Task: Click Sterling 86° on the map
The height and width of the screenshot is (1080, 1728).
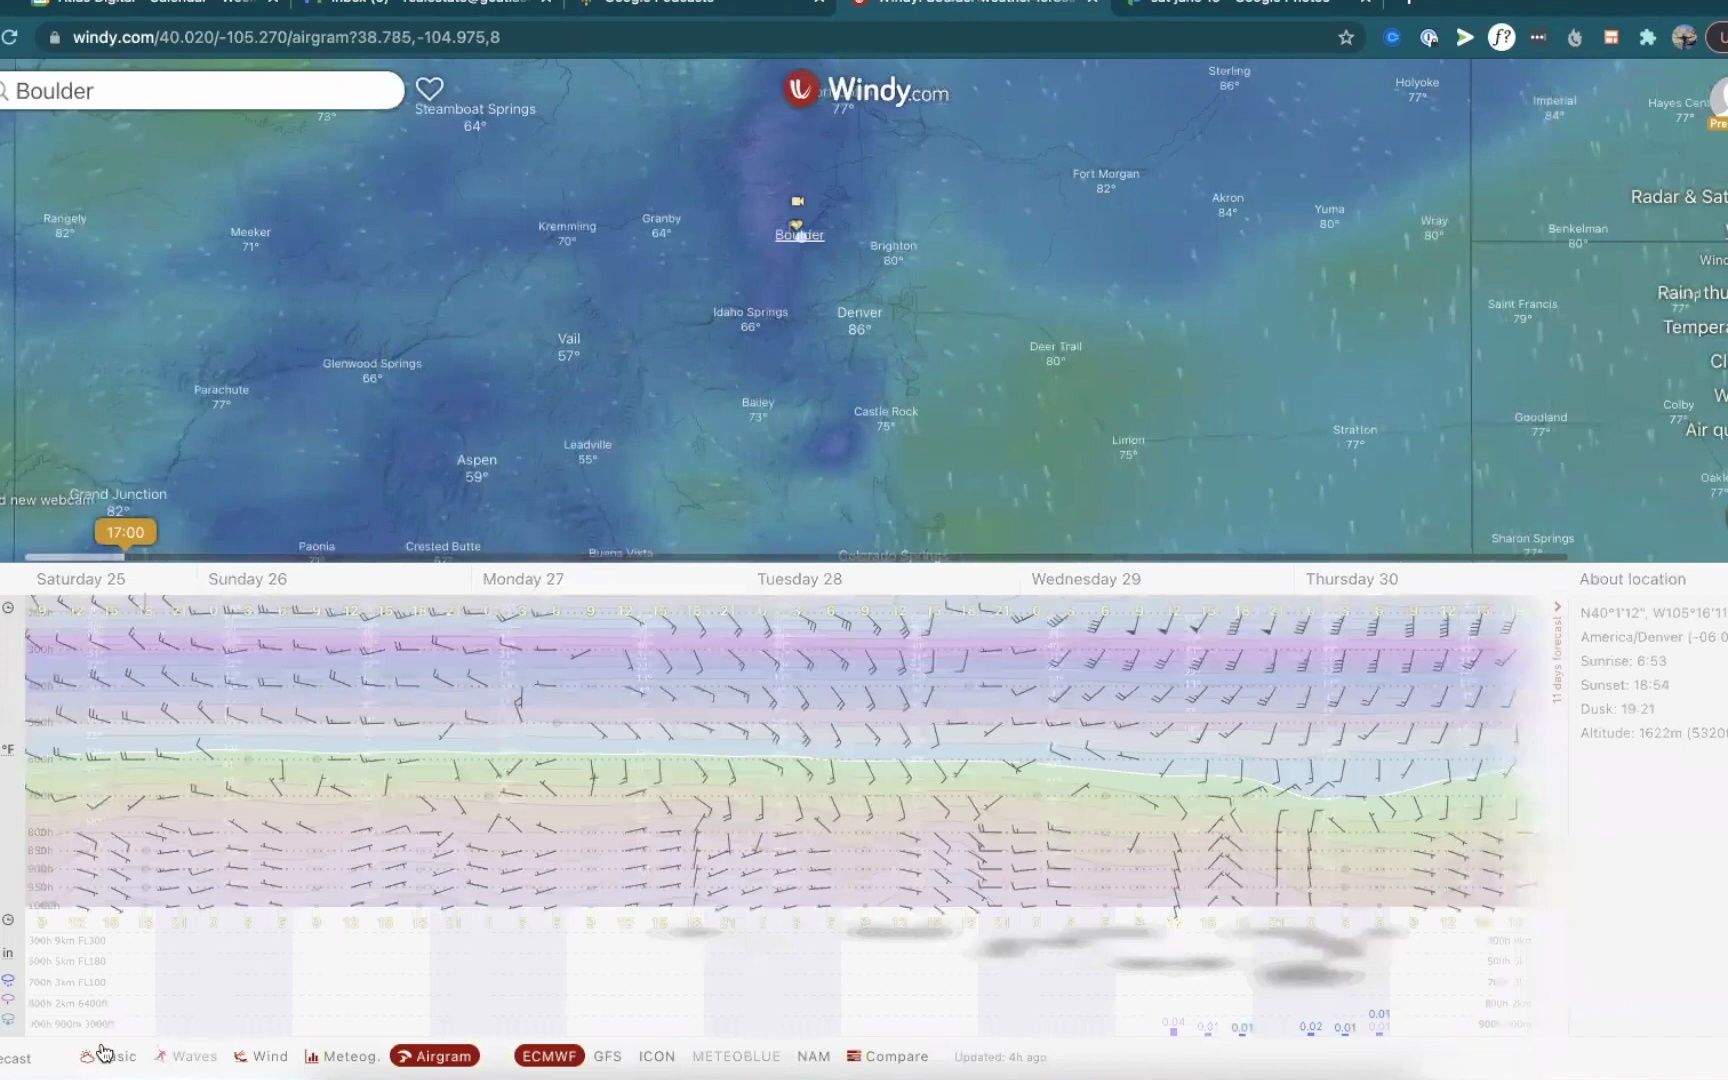Action: [1229, 78]
